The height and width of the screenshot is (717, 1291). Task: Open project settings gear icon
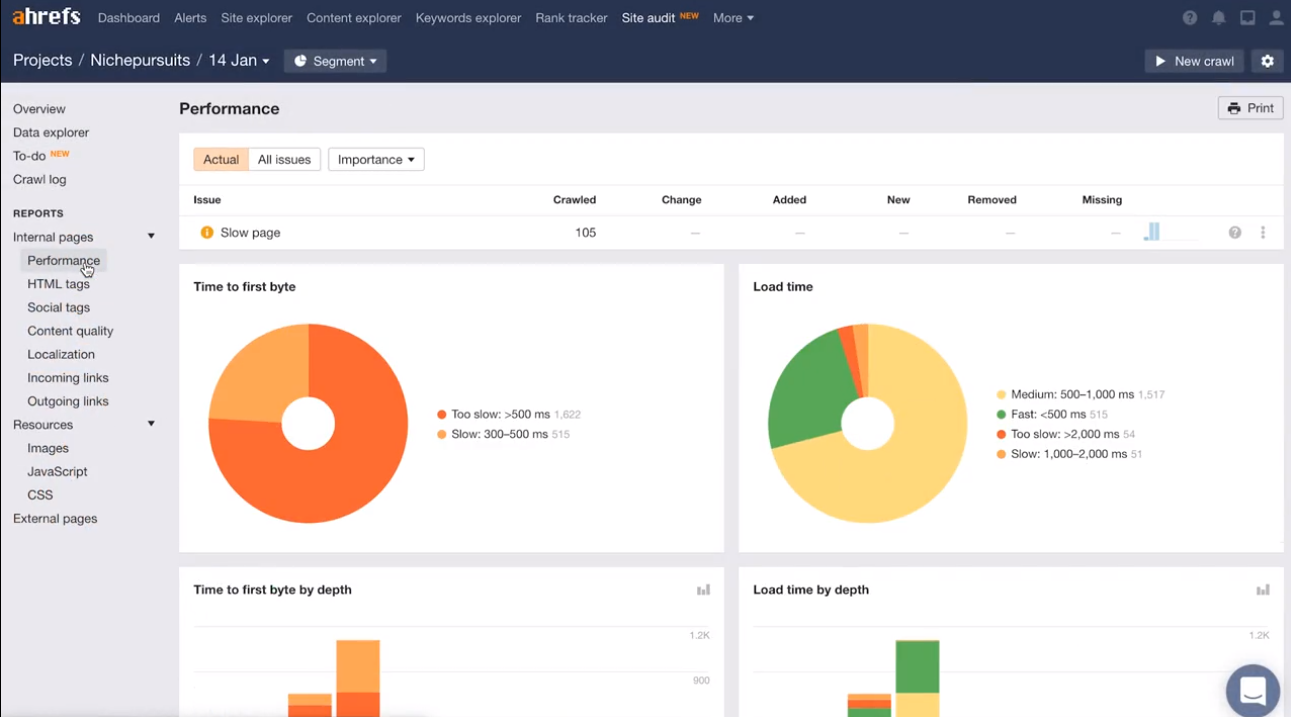coord(1267,61)
